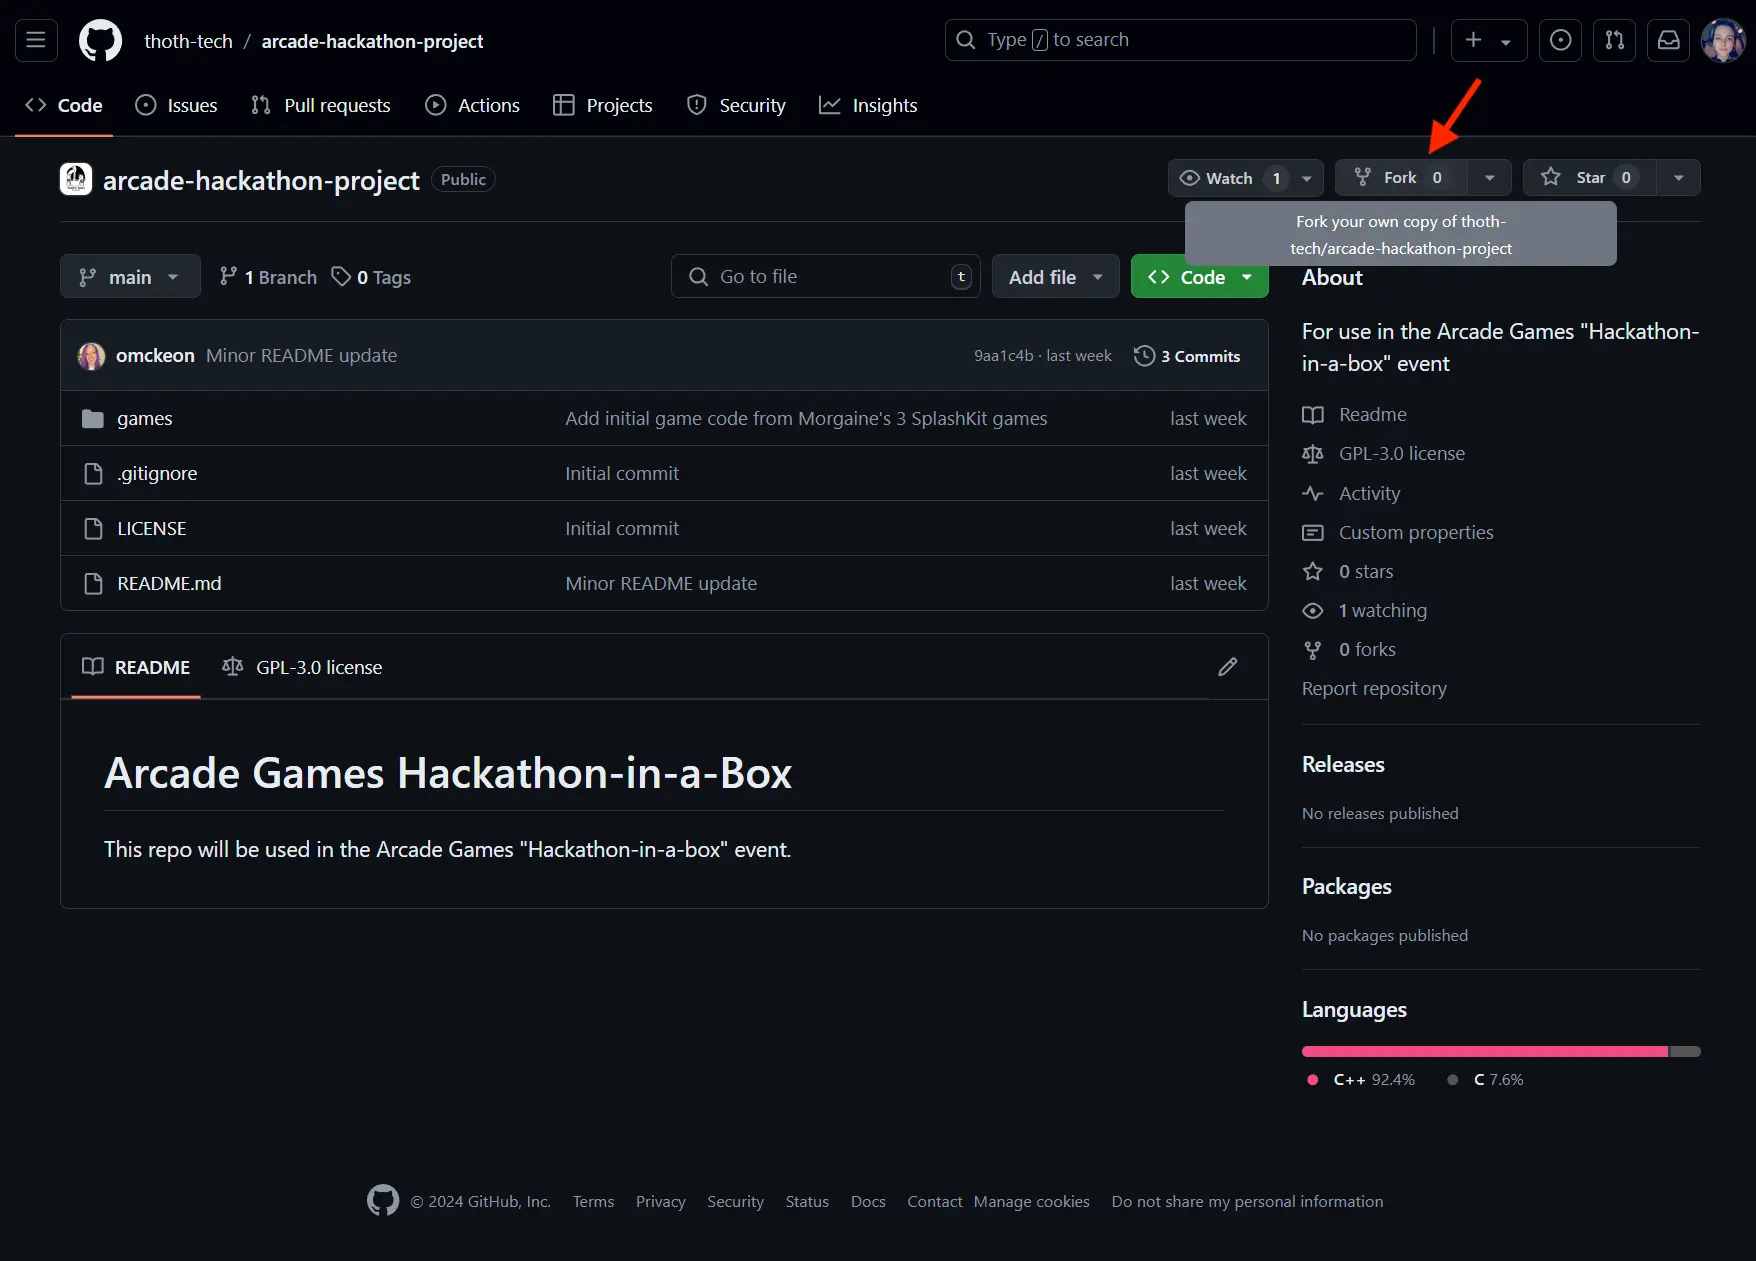Open the Add file dropdown
The height and width of the screenshot is (1261, 1756).
(x=1055, y=276)
